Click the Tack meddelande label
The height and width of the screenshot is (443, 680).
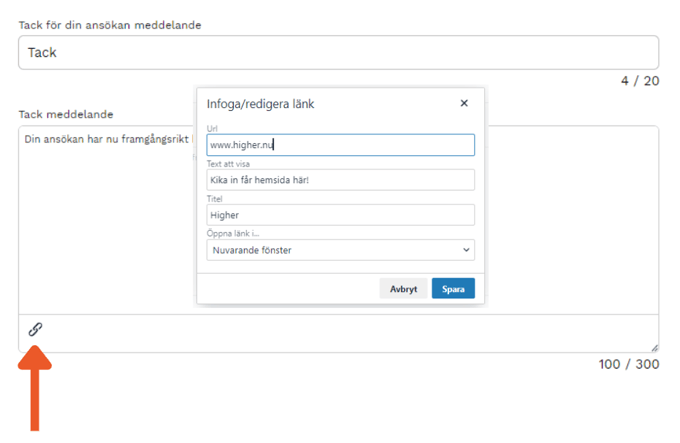(66, 114)
